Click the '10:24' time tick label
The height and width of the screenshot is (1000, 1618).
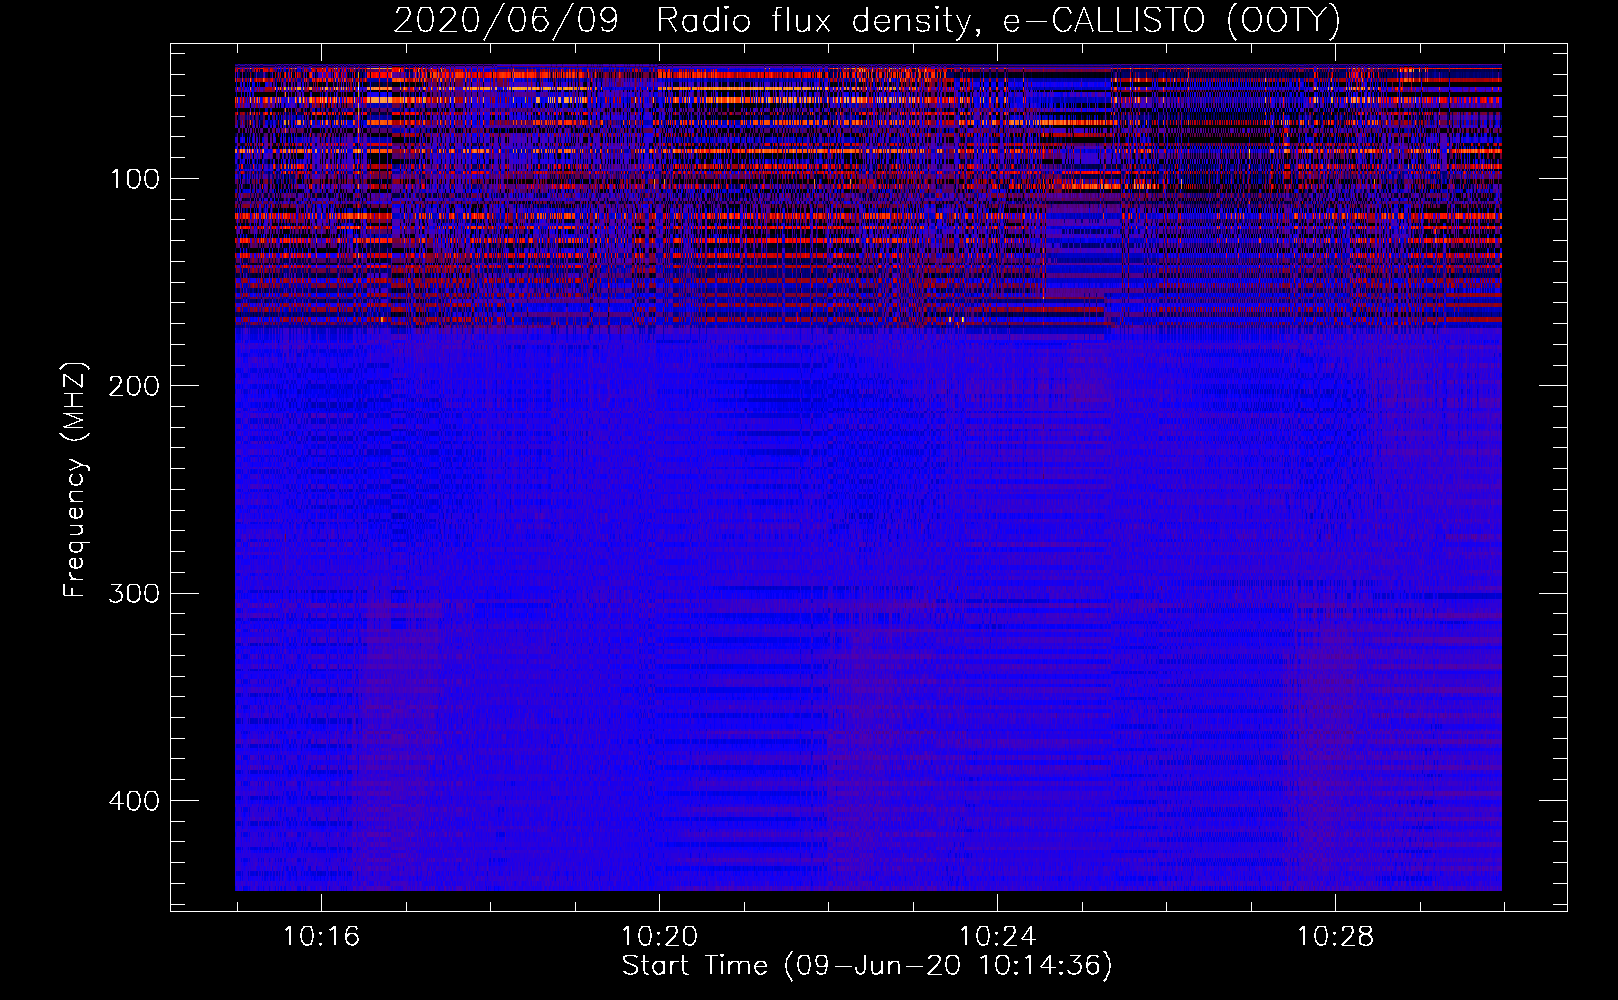(x=997, y=937)
